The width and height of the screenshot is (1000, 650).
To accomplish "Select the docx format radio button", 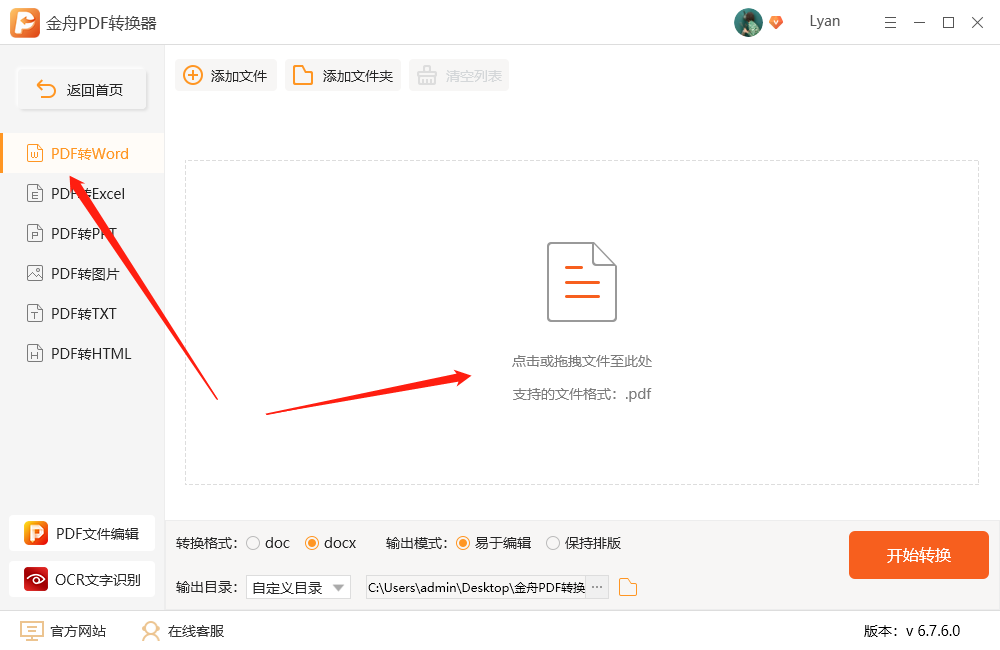I will pyautogui.click(x=312, y=543).
